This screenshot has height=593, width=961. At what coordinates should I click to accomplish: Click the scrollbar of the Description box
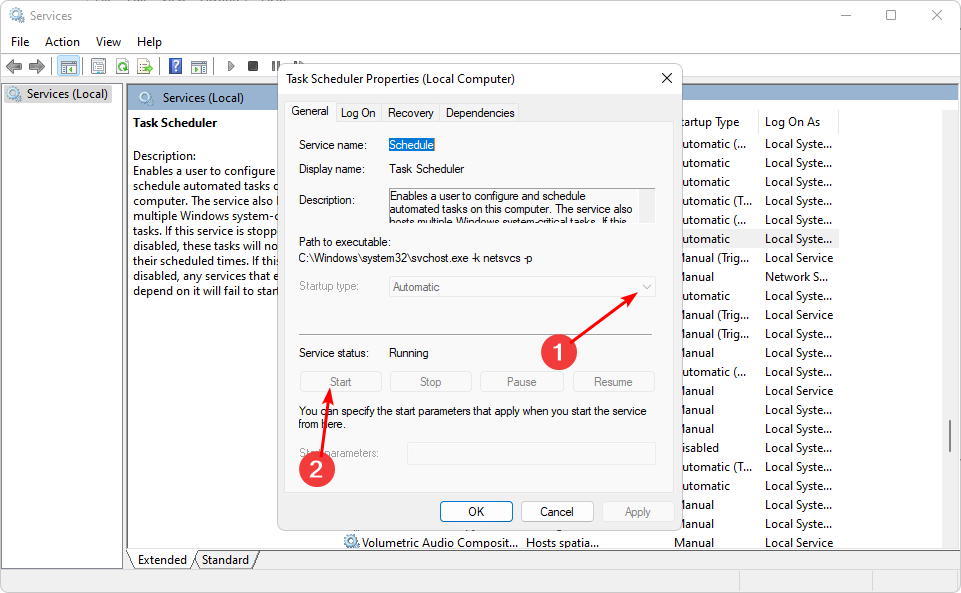[647, 206]
